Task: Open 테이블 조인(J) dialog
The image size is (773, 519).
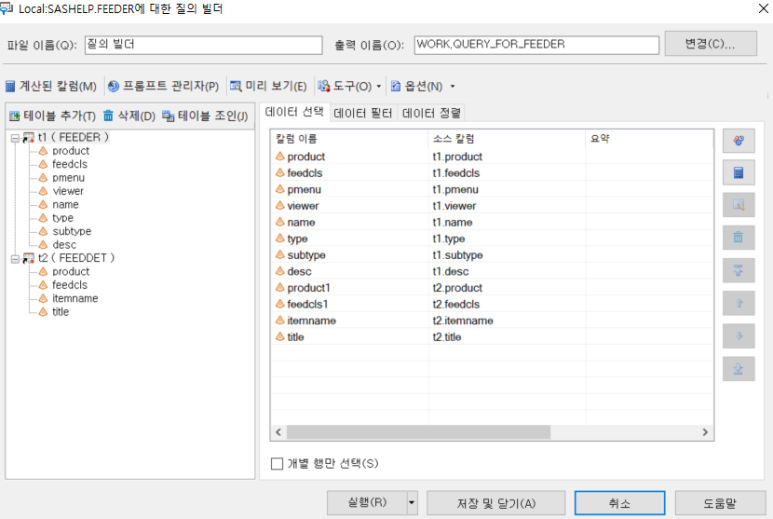Action: (x=205, y=116)
